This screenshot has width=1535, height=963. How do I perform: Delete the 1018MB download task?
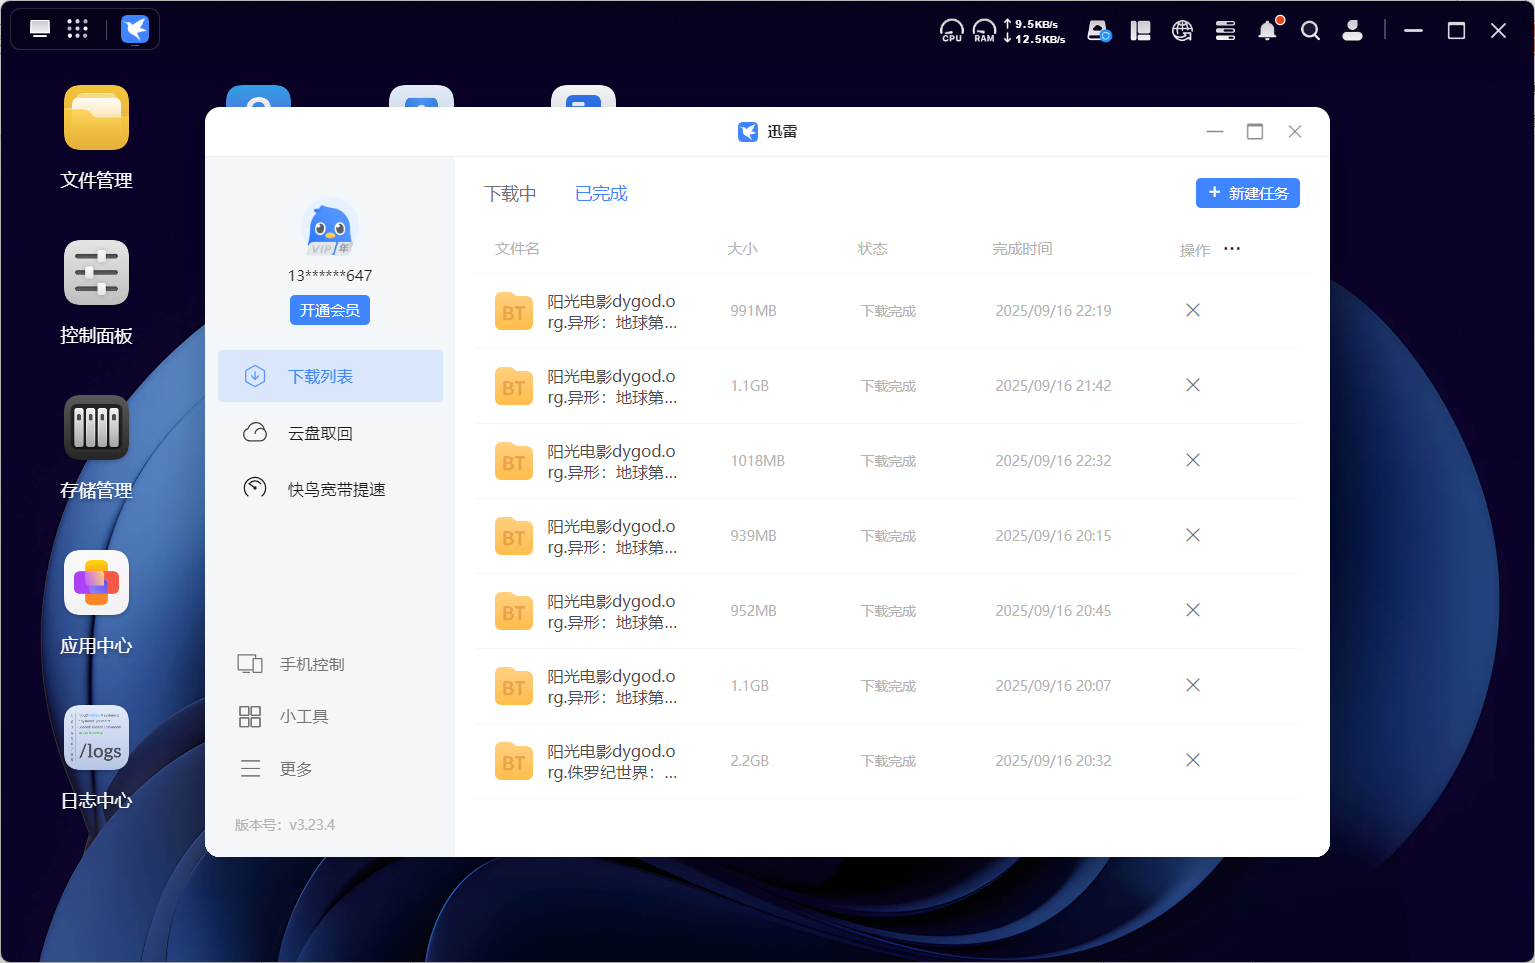tap(1193, 460)
